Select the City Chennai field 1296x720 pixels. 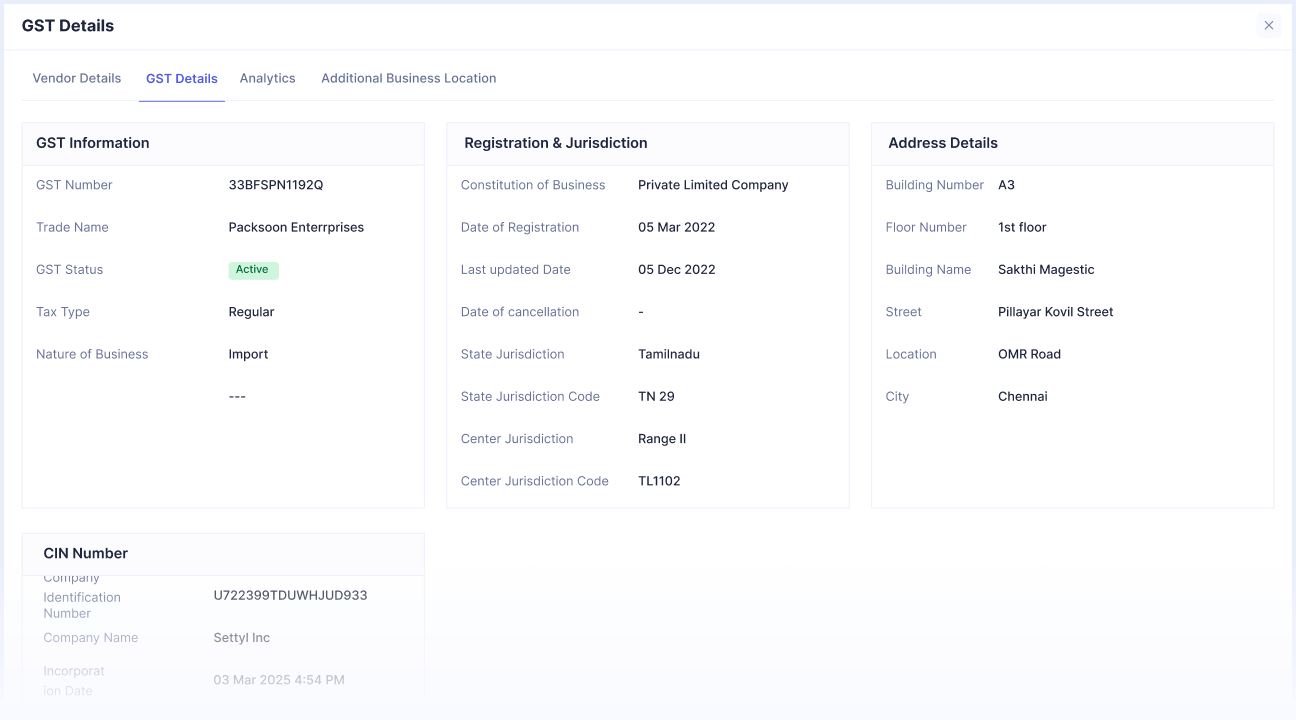(x=1022, y=396)
